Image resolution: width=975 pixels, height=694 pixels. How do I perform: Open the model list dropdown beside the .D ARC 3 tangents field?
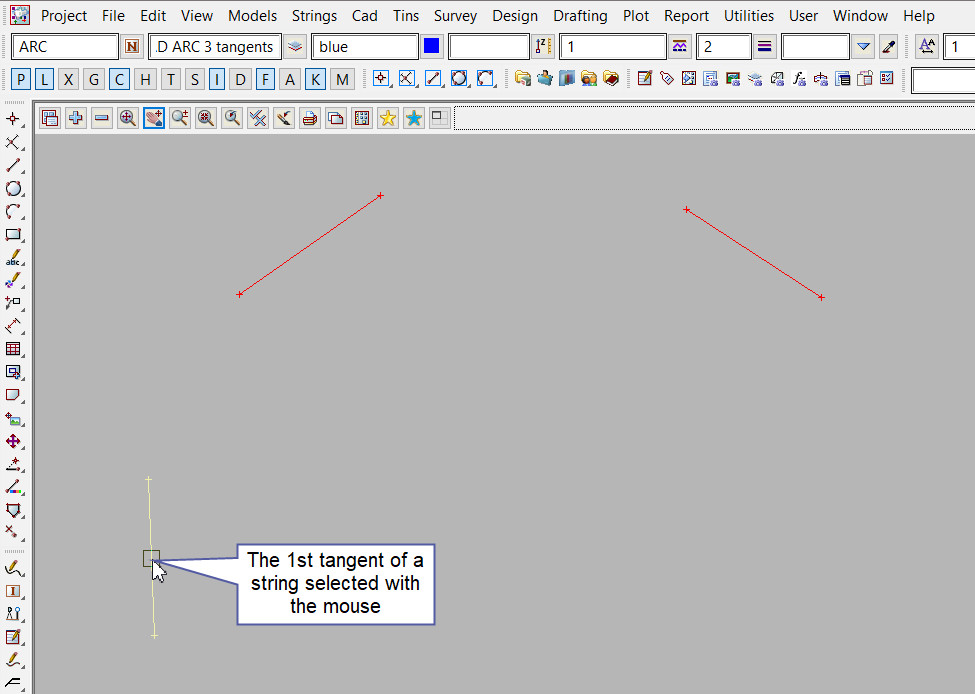tap(295, 47)
